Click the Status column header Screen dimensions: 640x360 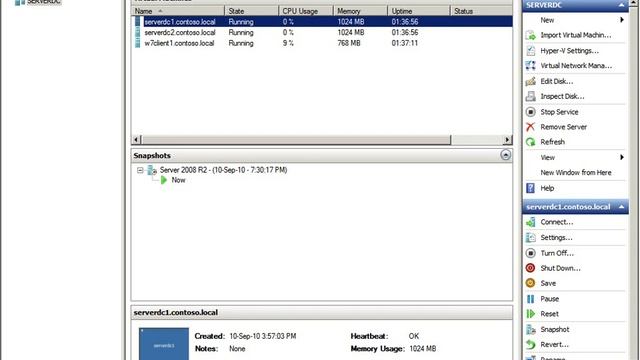(481, 11)
